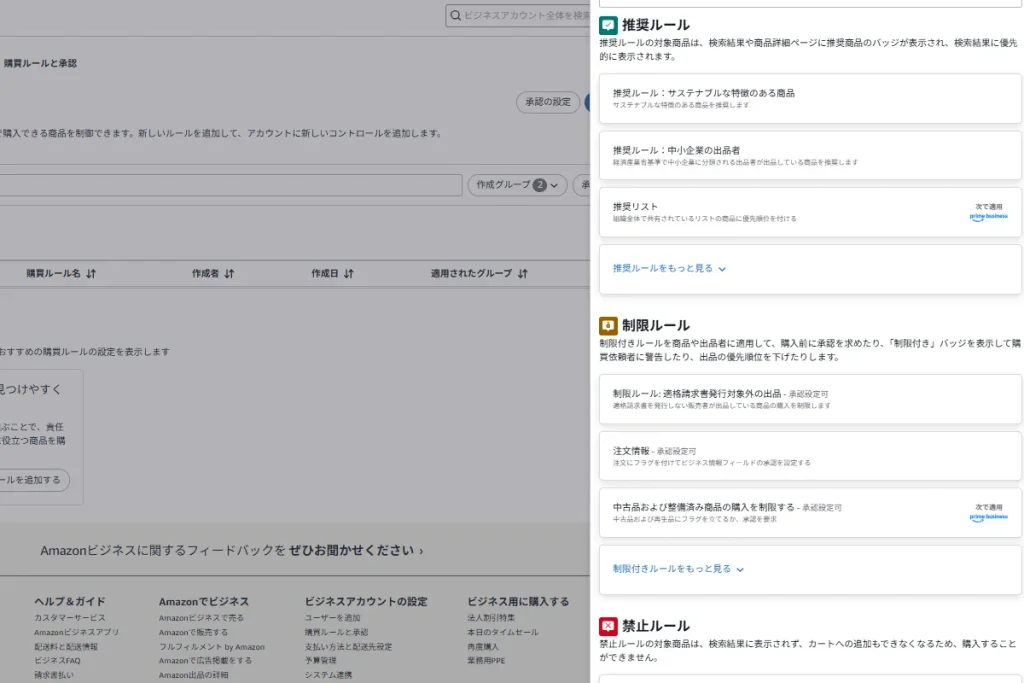Click the 作成日 column header

click(325, 274)
